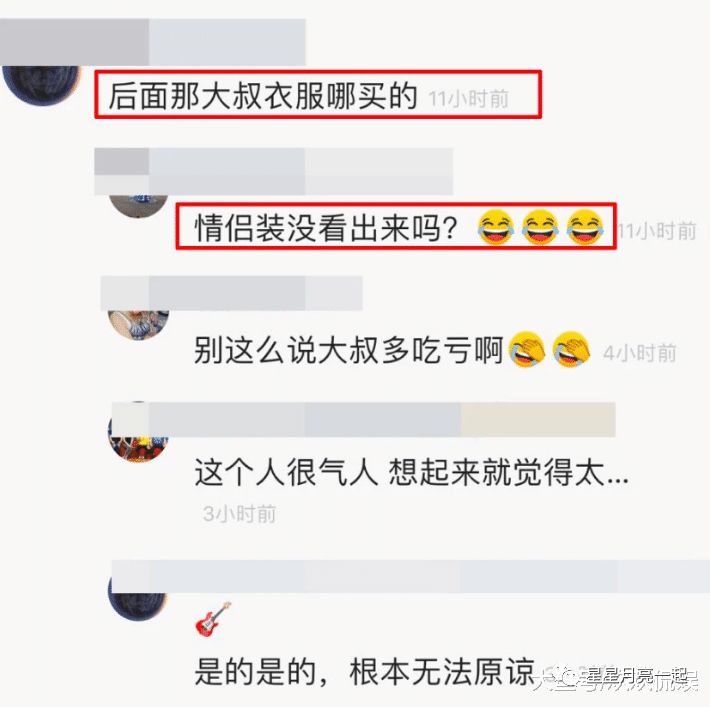Tap the first laughing-tears emoji in the reply
Image resolution: width=710 pixels, height=707 pixels.
496,227
